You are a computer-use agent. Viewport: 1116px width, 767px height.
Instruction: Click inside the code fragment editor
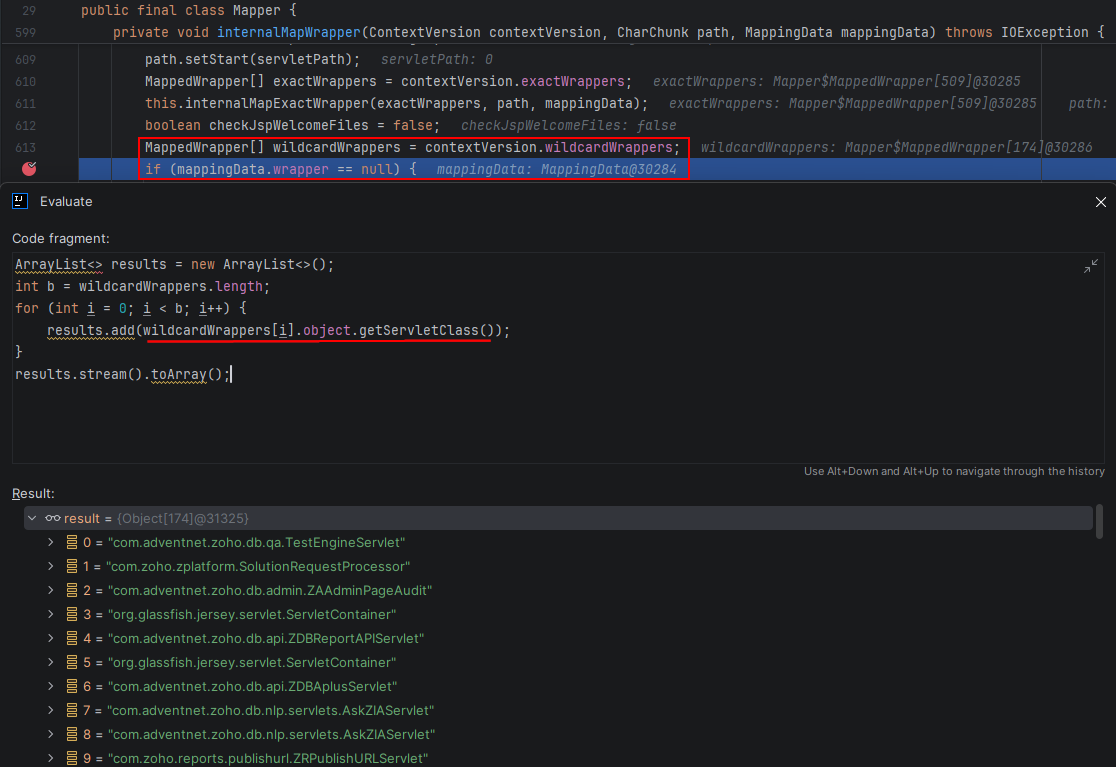[558, 358]
